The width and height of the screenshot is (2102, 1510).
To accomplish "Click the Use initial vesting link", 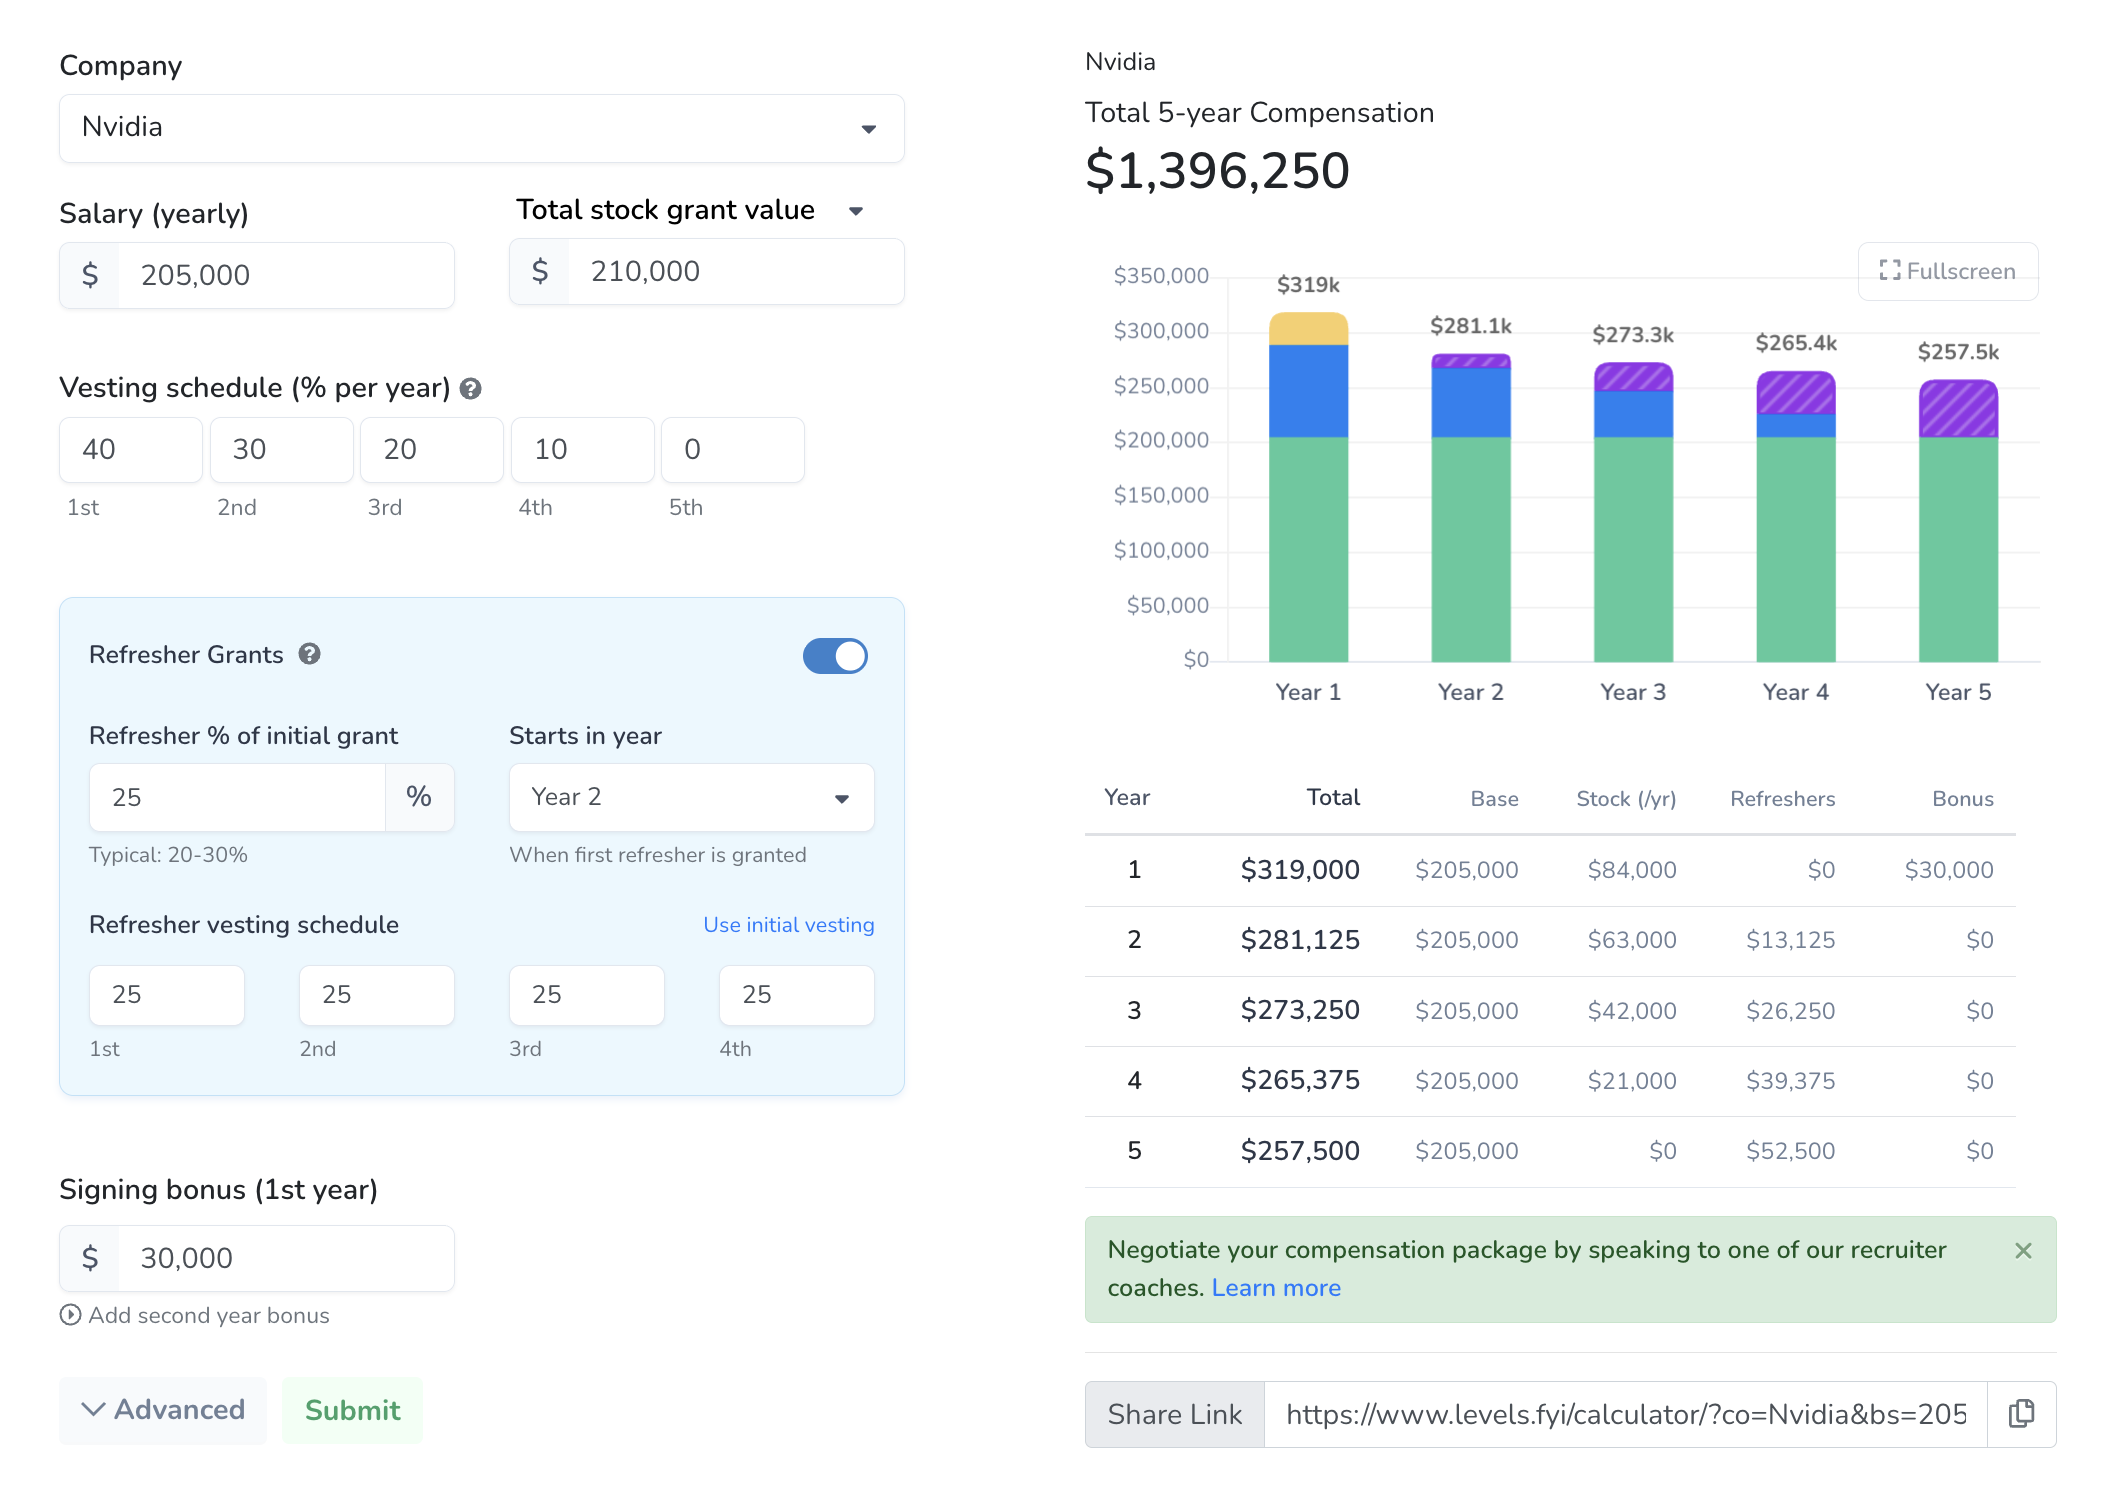I will 788,925.
